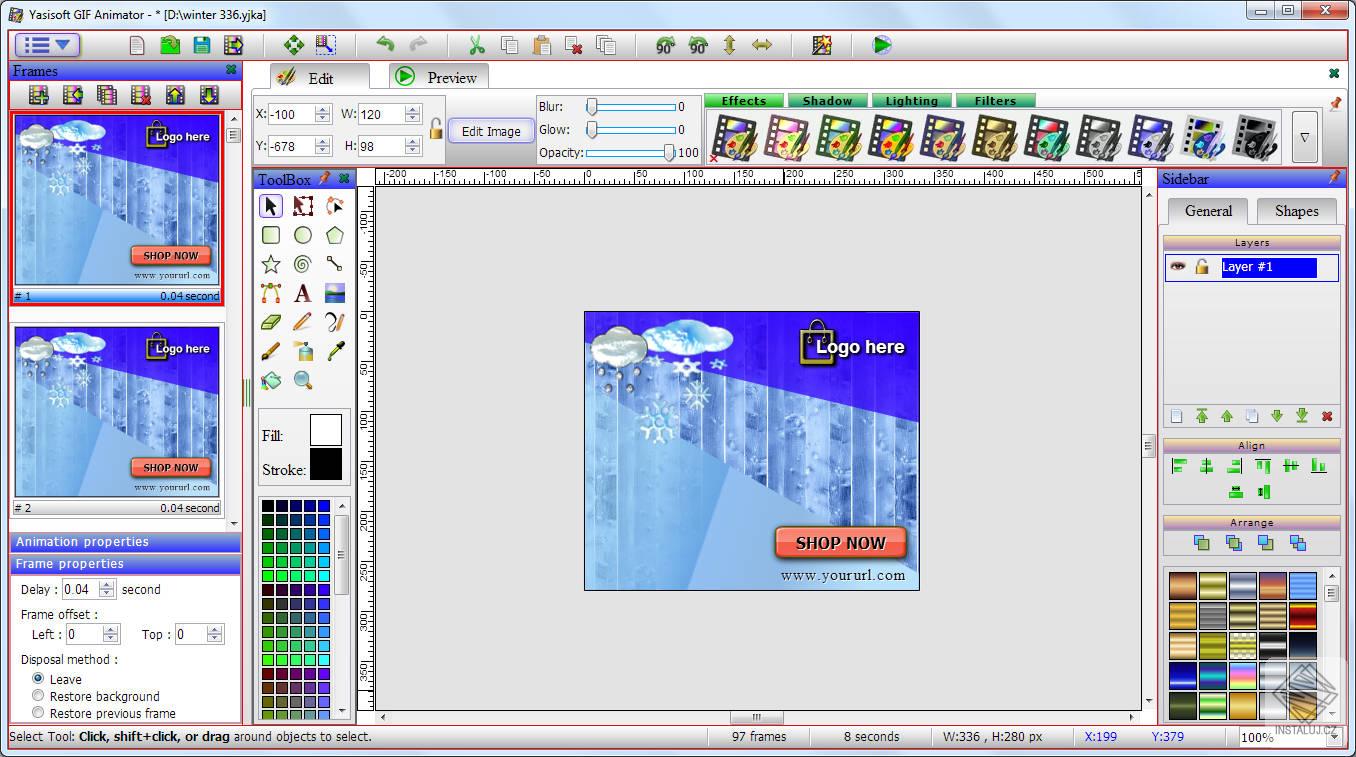Viewport: 1356px width, 757px height.
Task: Choose the Restore previous frame option
Action: (38, 713)
